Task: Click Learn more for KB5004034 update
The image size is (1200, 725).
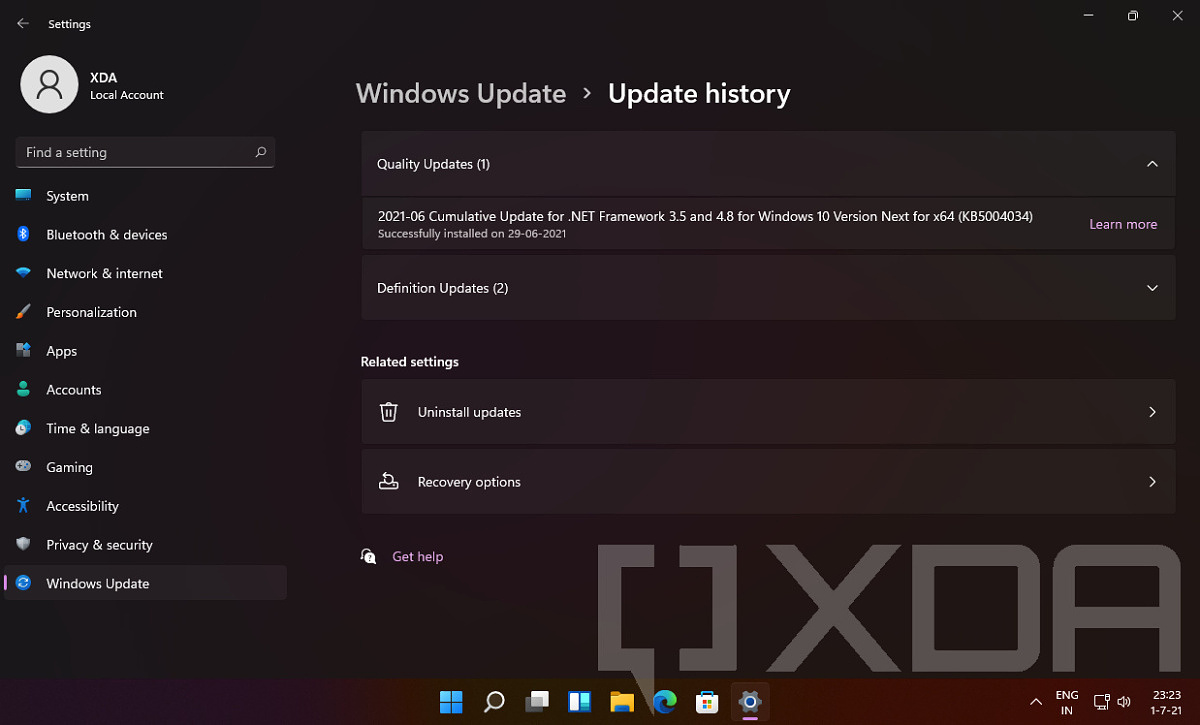Action: tap(1123, 224)
